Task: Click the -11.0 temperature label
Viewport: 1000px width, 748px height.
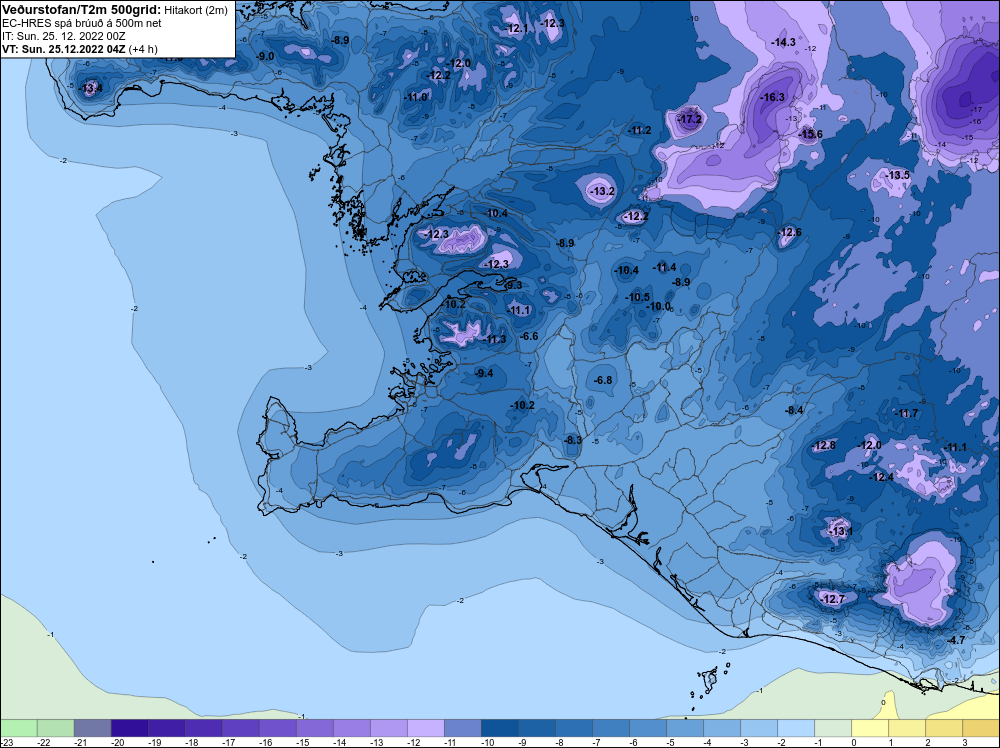Action: (416, 97)
